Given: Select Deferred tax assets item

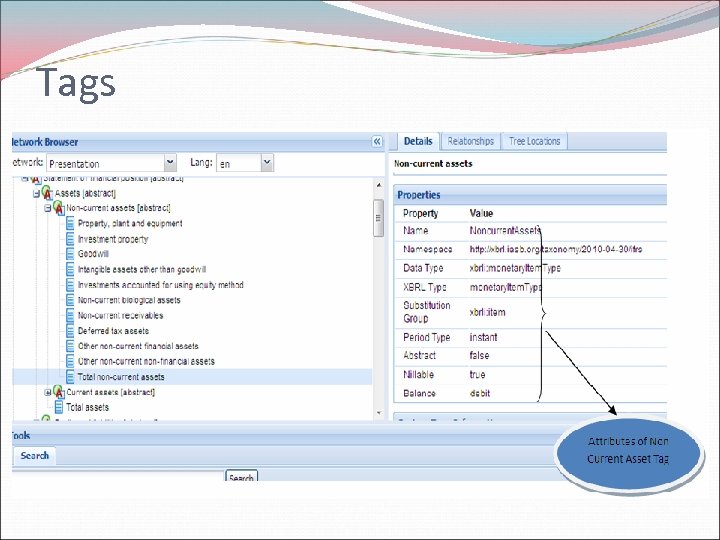Looking at the screenshot, I should tap(113, 331).
